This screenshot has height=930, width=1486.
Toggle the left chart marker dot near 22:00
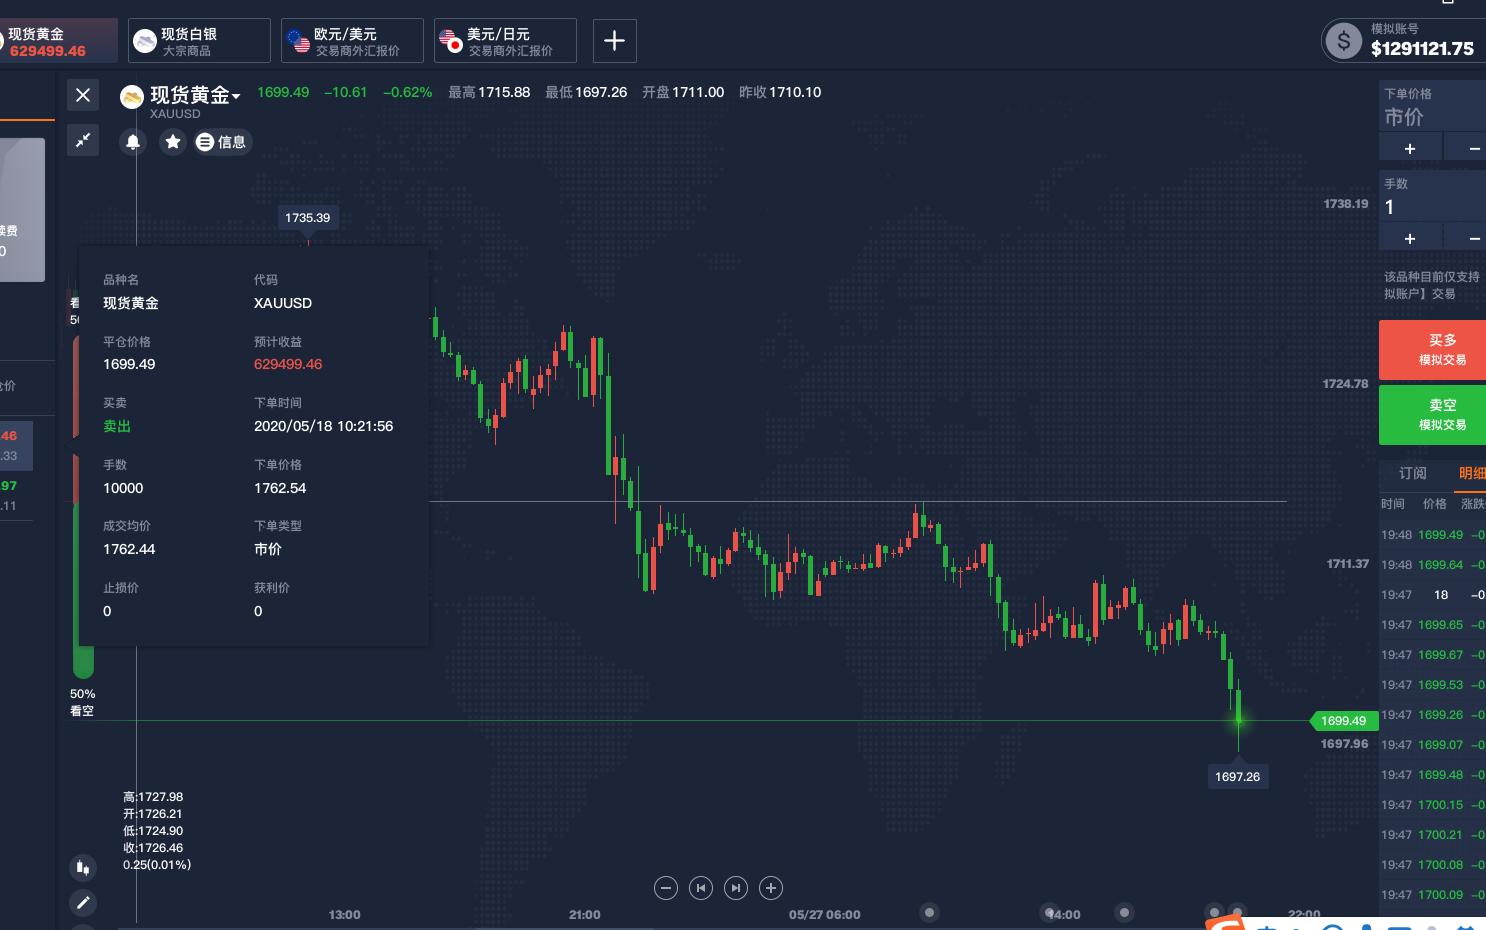(x=1215, y=913)
